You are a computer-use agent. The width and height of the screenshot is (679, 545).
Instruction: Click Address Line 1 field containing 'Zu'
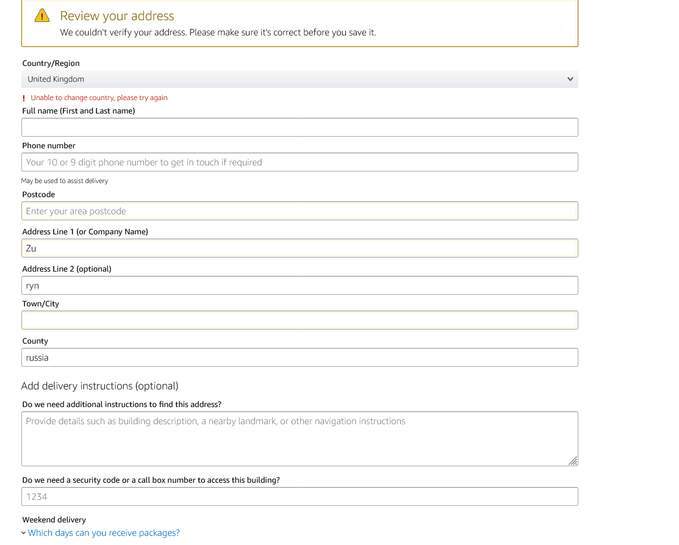point(299,248)
